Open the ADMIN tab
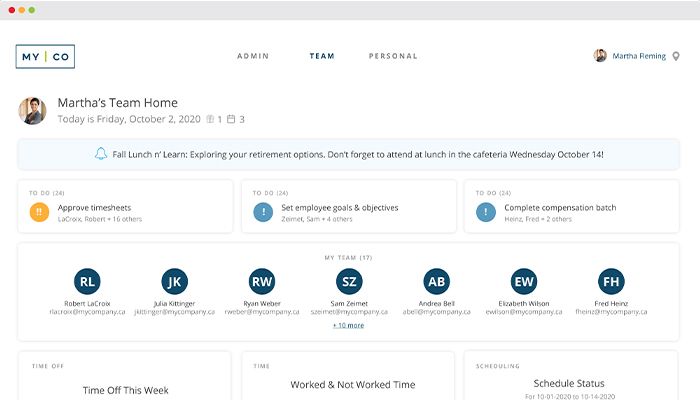The image size is (700, 400). [253, 56]
